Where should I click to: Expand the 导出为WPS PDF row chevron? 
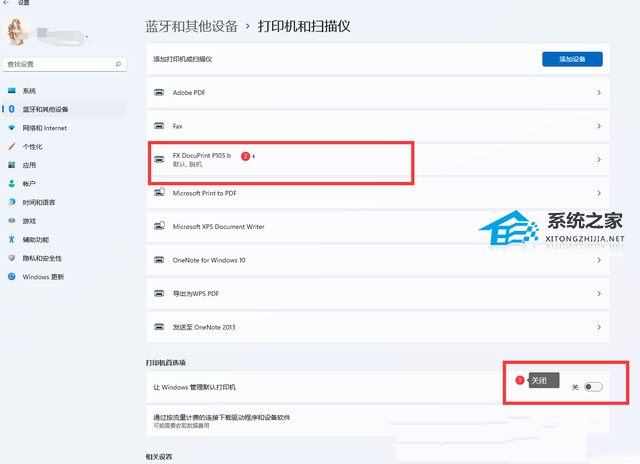point(598,294)
